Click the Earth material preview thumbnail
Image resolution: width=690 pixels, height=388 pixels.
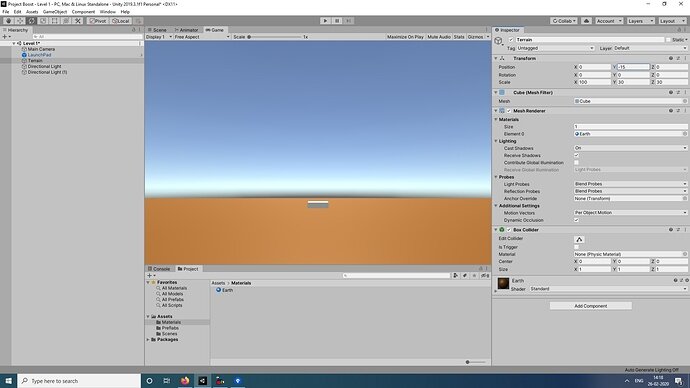pos(503,284)
